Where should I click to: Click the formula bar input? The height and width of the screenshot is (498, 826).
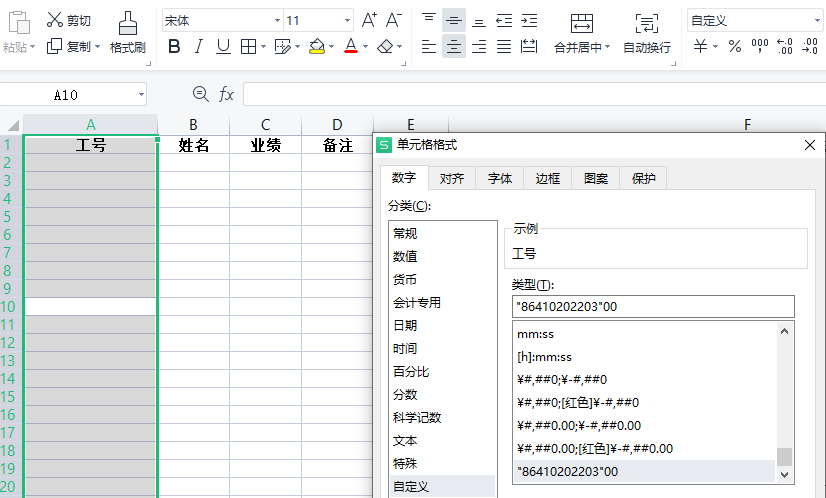click(534, 95)
